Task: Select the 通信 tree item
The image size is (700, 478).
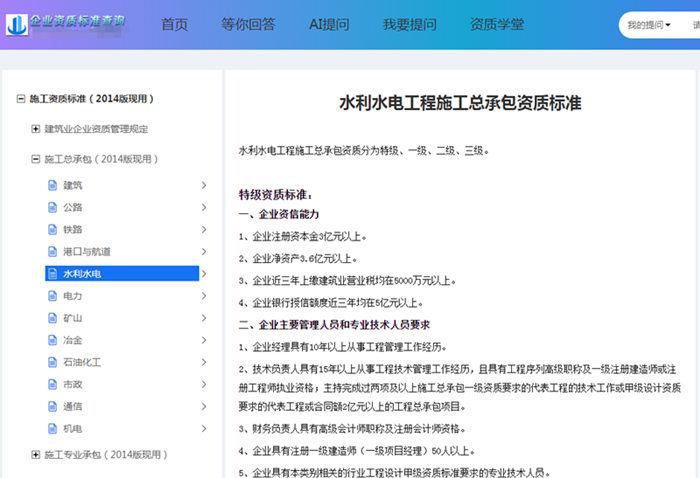Action: coord(73,407)
